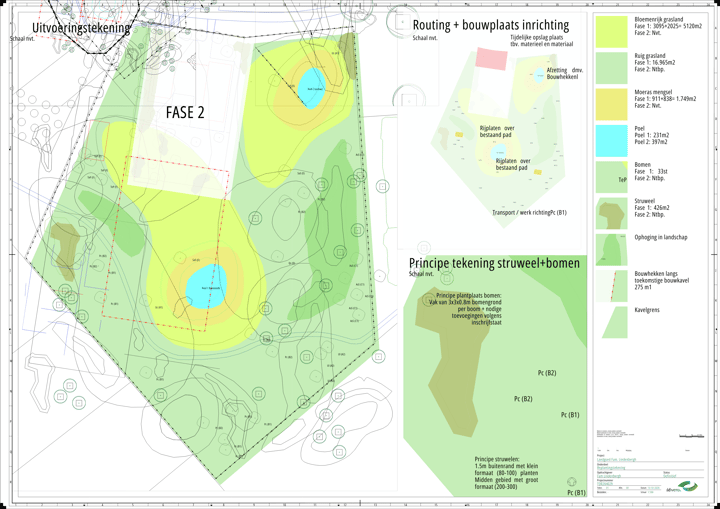Pick the cyan Poel legend swatch
720x509 pixels.
(x=611, y=140)
